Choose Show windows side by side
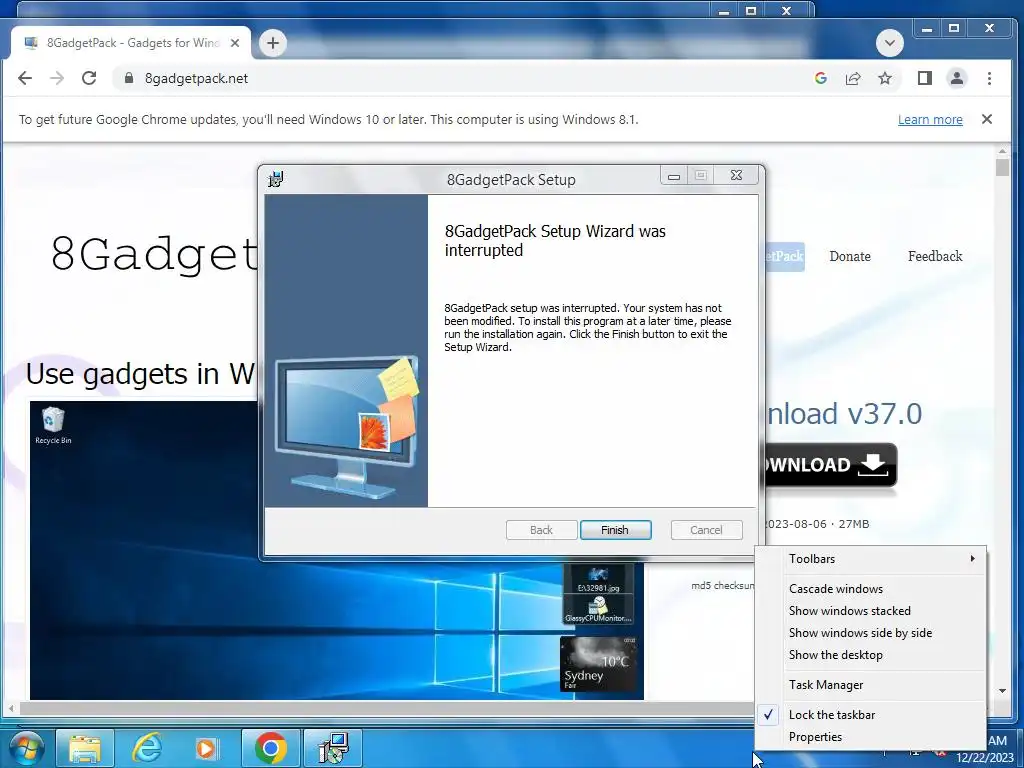1024x768 pixels. 884,633
